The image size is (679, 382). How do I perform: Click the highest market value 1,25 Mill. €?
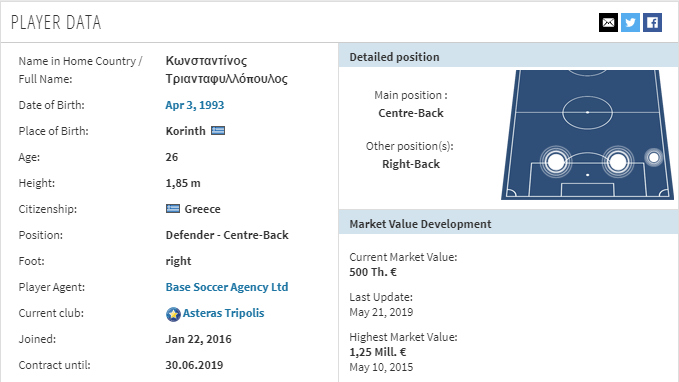click(378, 352)
